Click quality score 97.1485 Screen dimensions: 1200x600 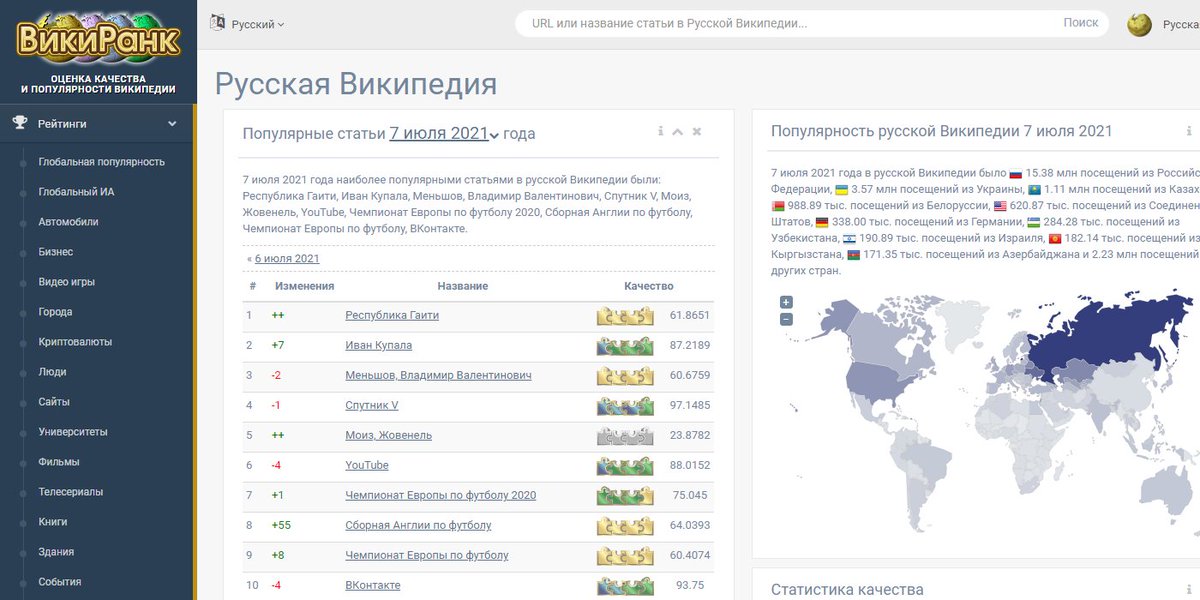pos(689,405)
